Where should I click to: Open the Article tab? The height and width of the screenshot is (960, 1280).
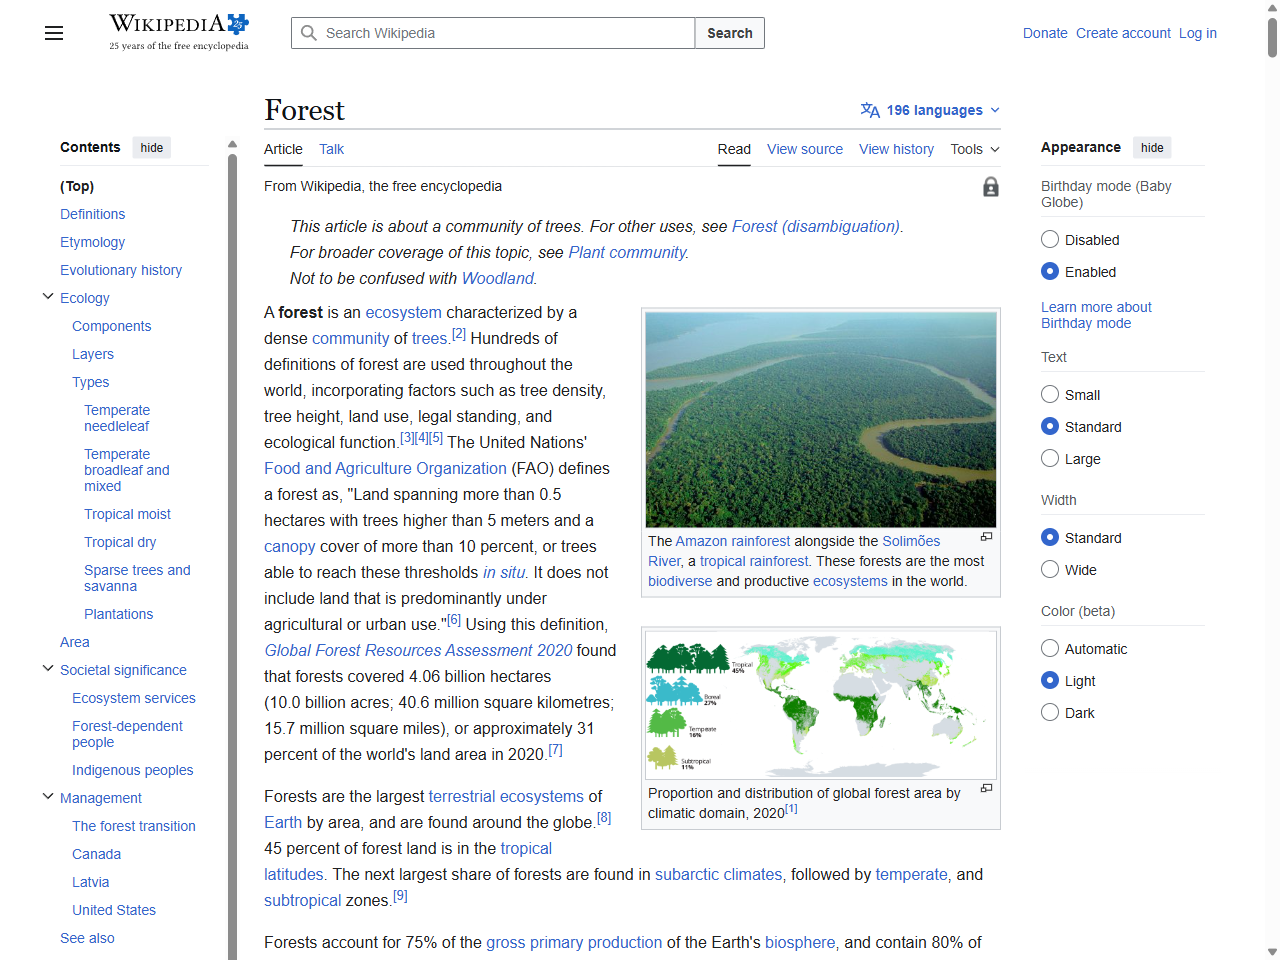coord(283,149)
